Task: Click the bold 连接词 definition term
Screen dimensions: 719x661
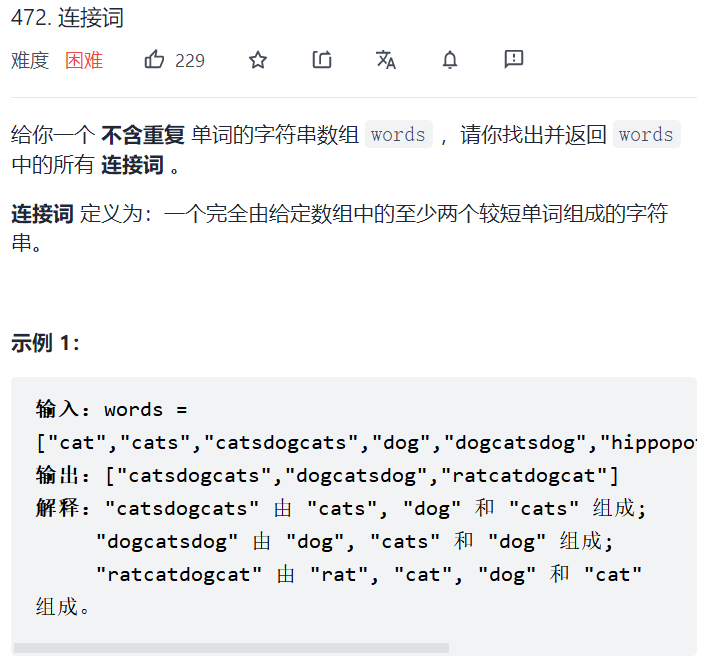Action: pyautogui.click(x=42, y=214)
